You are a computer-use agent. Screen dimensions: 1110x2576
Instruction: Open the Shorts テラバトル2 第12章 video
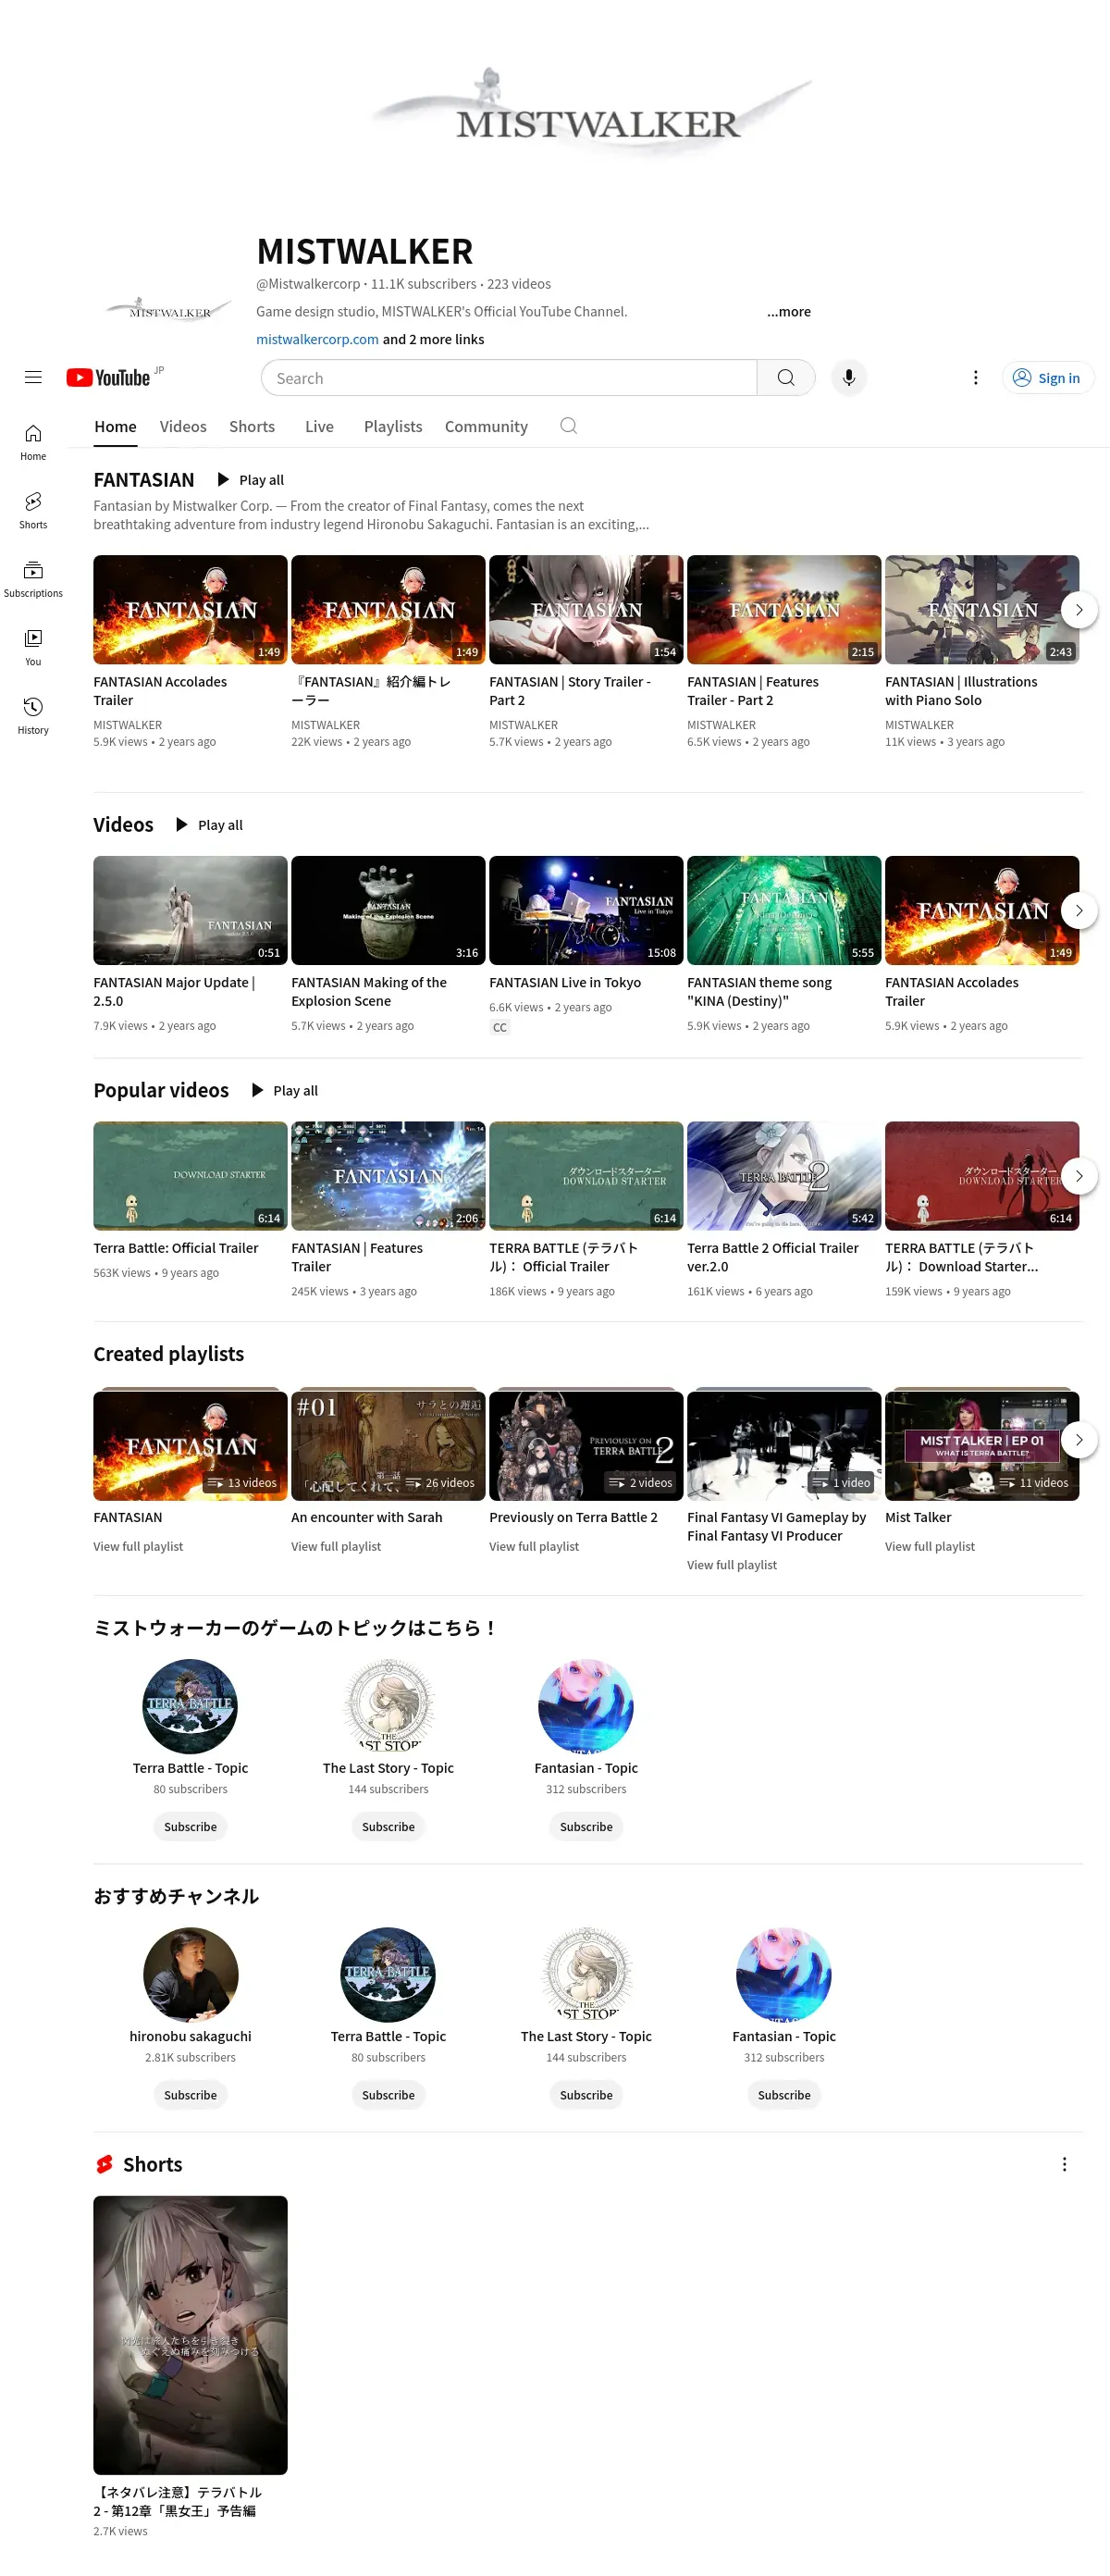(x=190, y=2336)
